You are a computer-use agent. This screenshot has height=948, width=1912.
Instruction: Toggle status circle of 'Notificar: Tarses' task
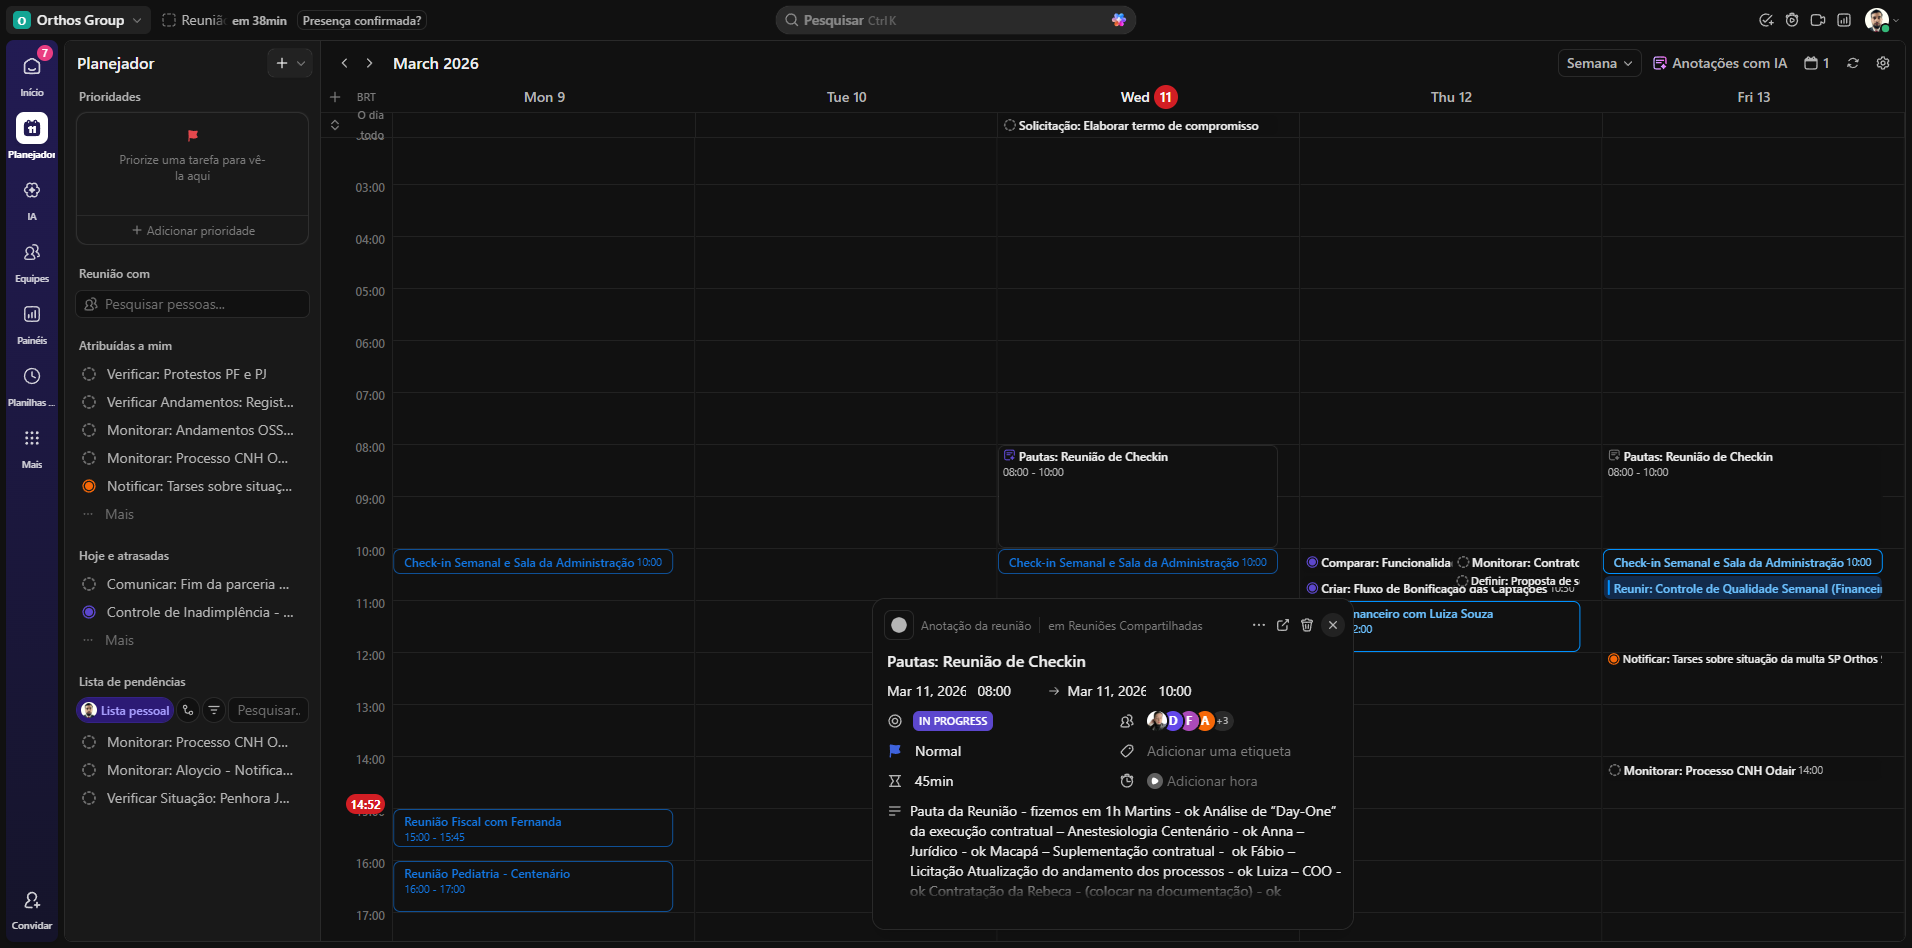[89, 486]
